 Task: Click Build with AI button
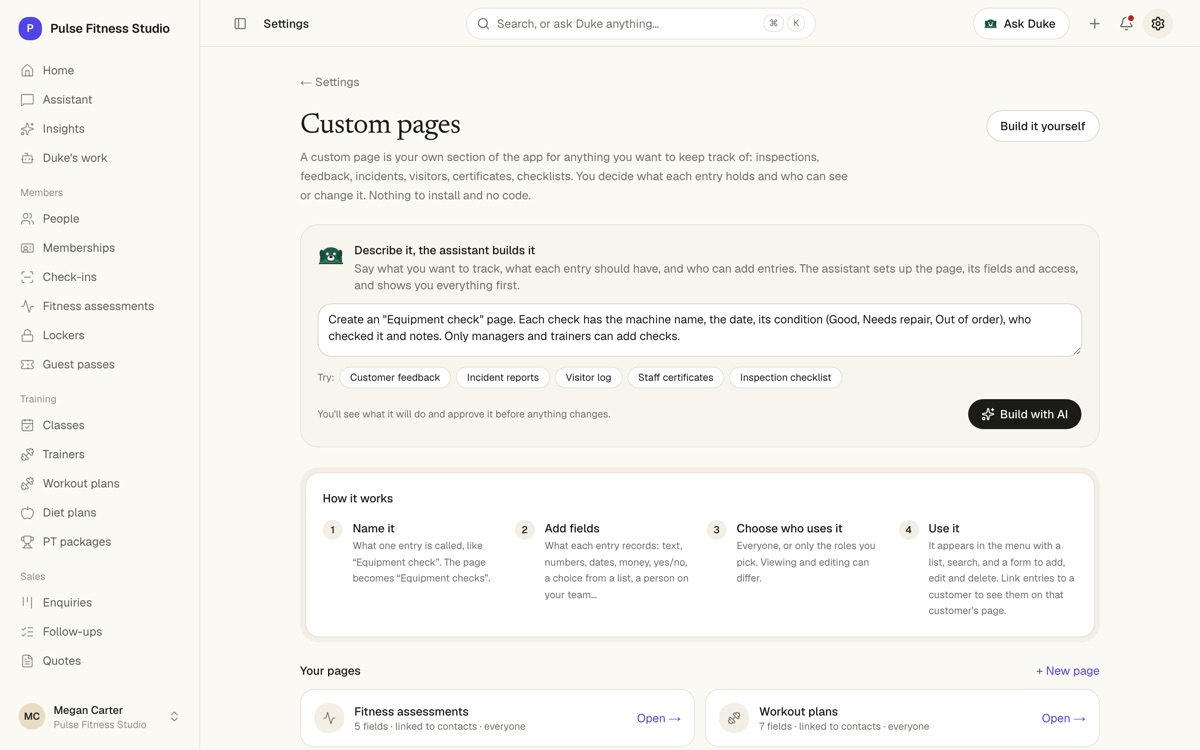click(x=1024, y=414)
